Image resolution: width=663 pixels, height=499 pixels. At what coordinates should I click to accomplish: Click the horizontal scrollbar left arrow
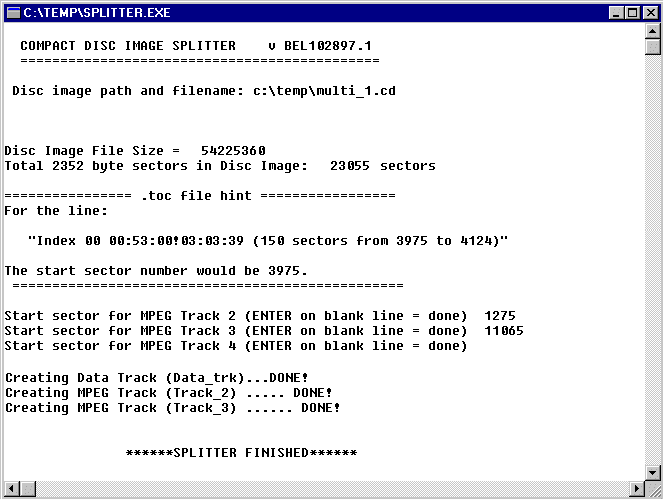tap(10, 490)
